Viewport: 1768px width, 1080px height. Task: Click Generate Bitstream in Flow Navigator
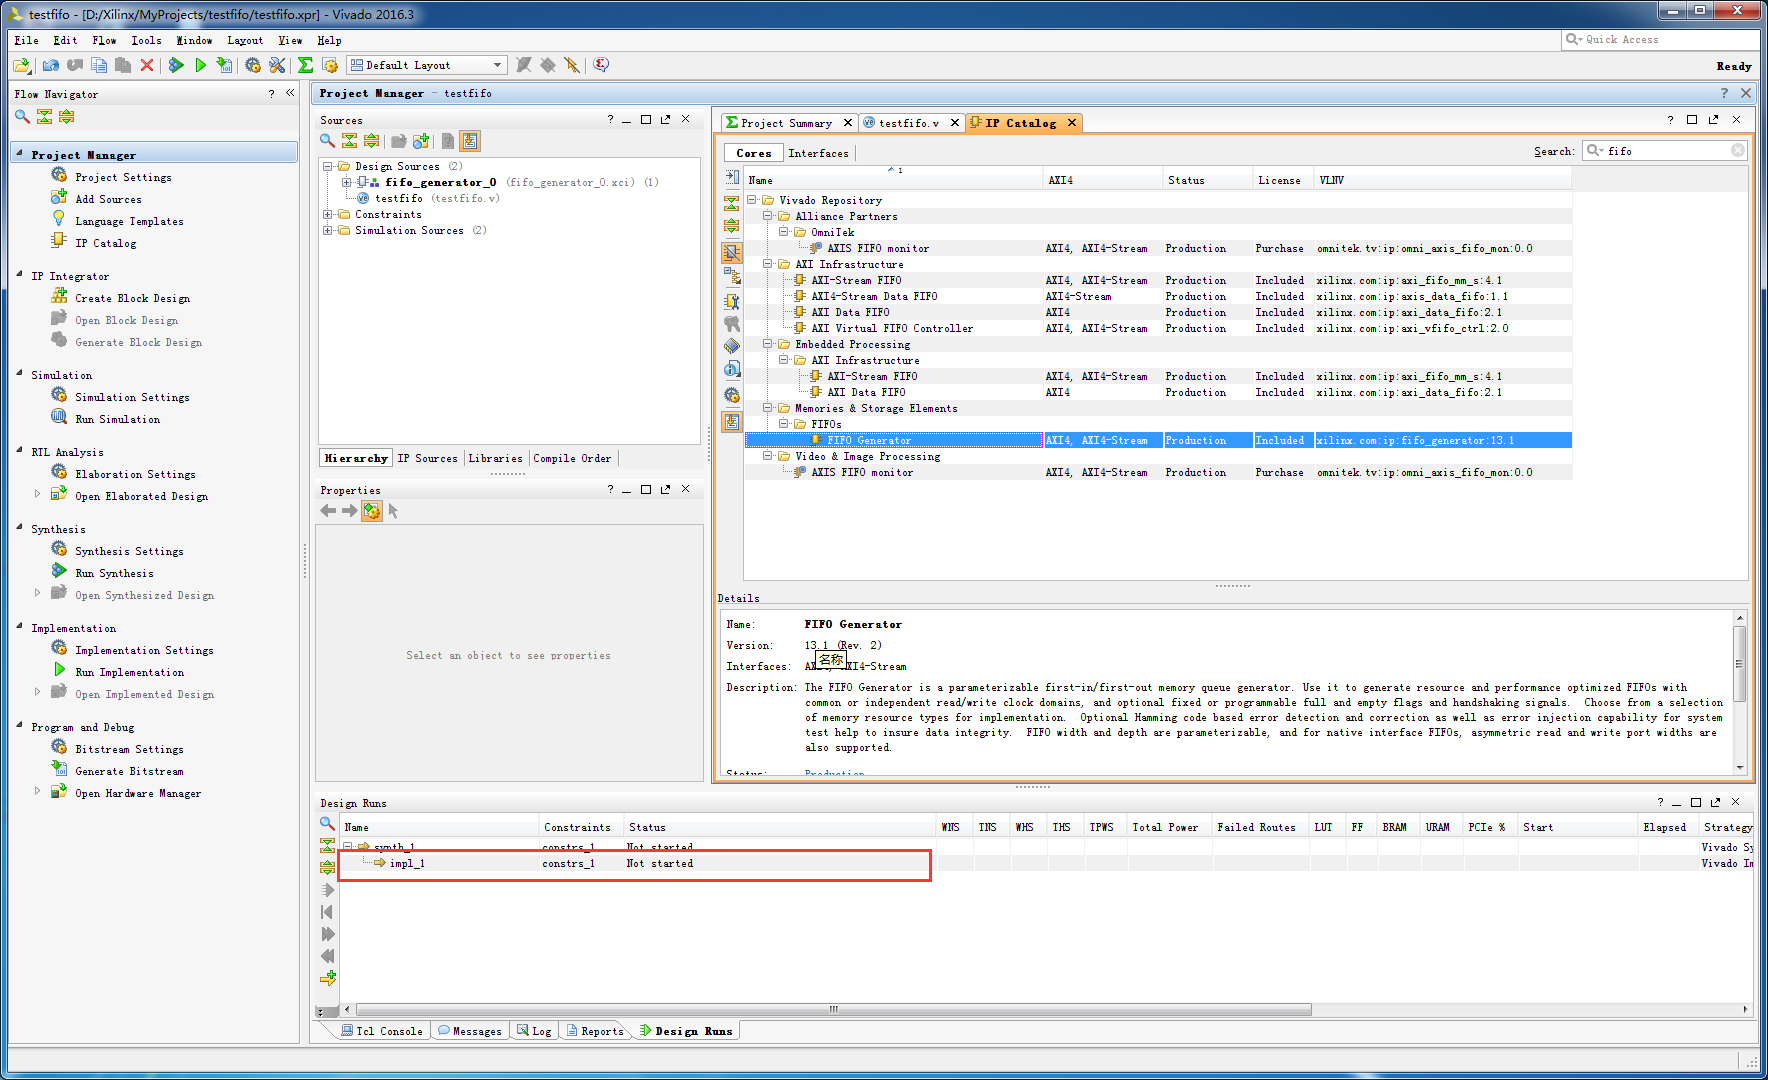(129, 771)
